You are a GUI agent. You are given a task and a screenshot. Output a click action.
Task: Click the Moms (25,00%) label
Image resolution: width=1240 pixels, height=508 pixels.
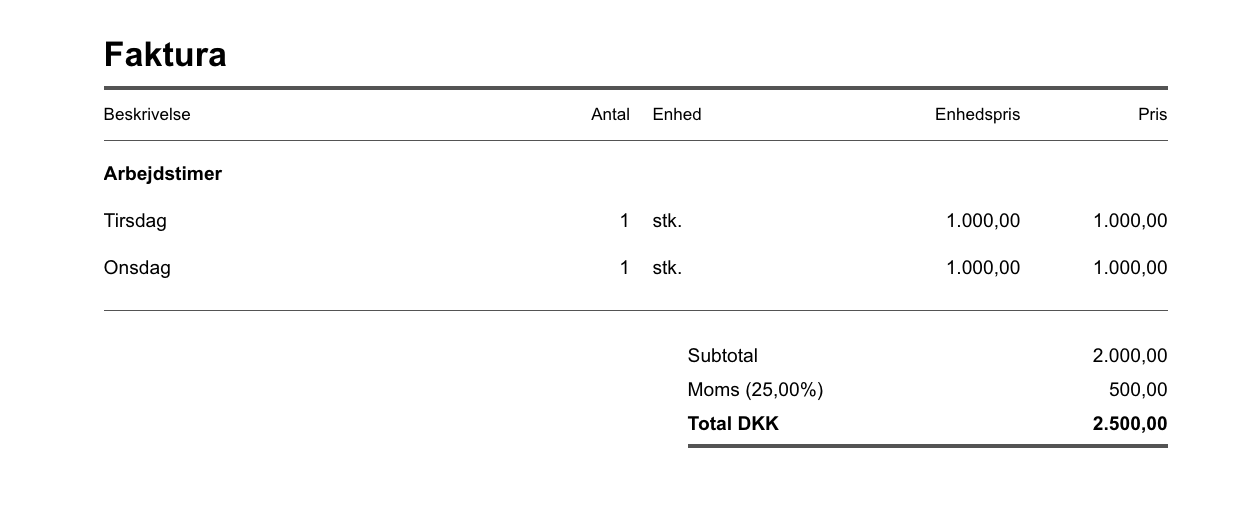point(755,390)
